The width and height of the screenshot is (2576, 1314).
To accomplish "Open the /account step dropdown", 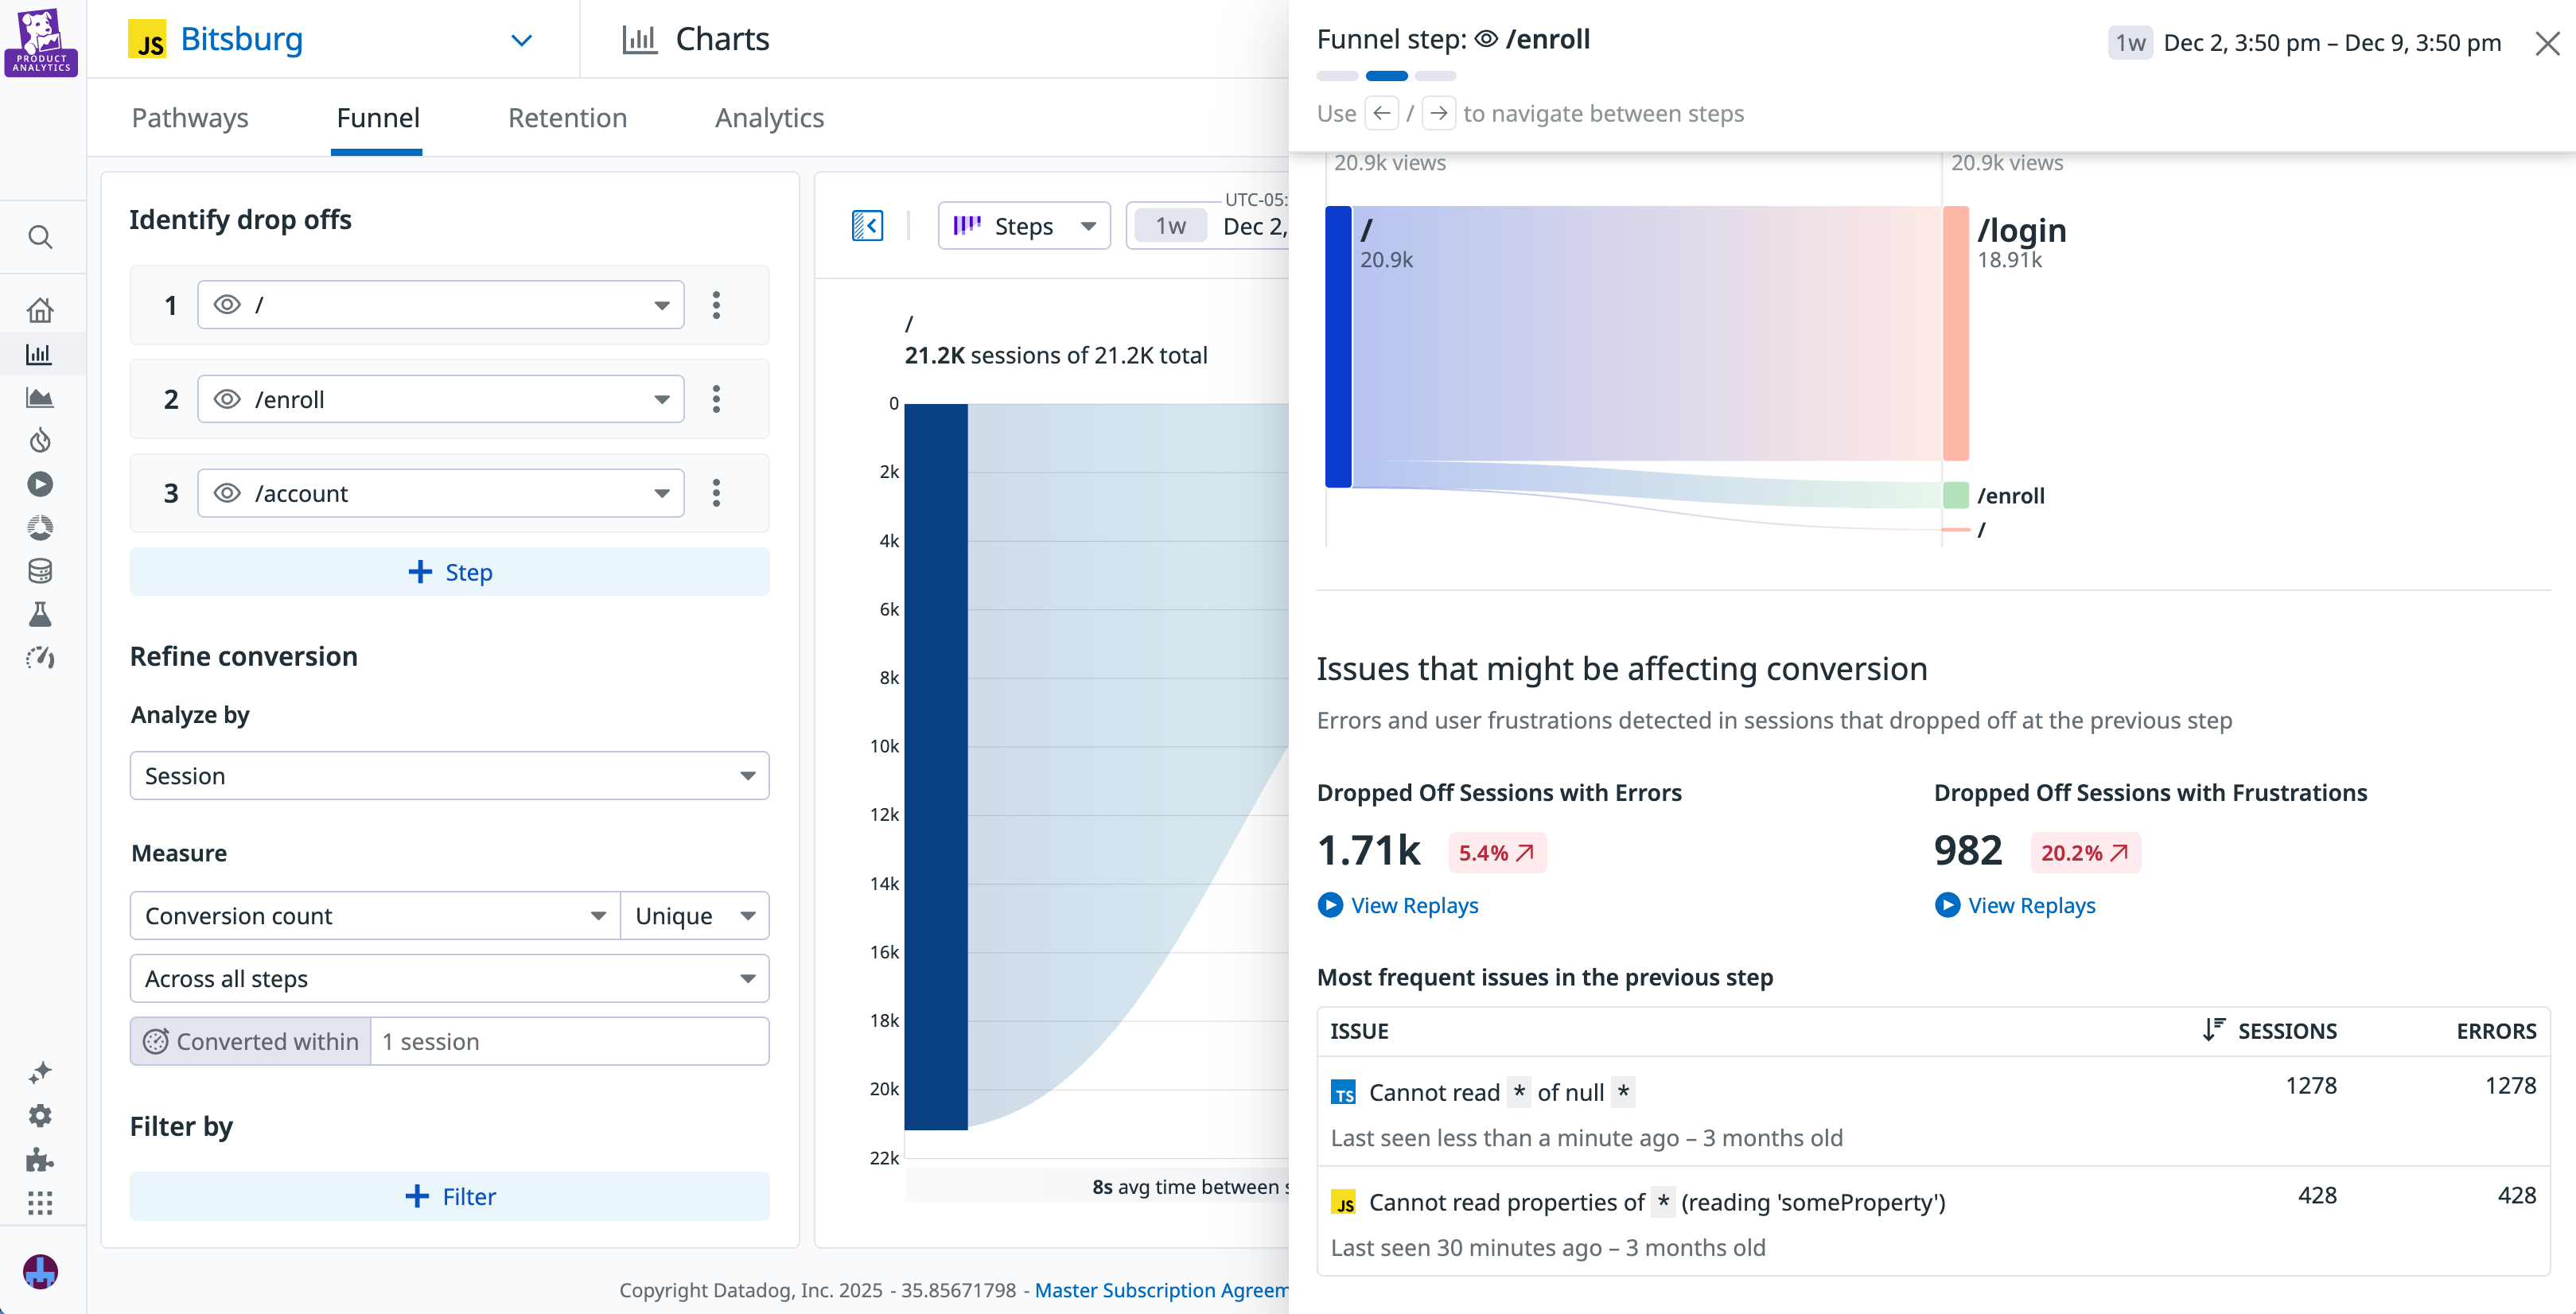I will (x=662, y=492).
